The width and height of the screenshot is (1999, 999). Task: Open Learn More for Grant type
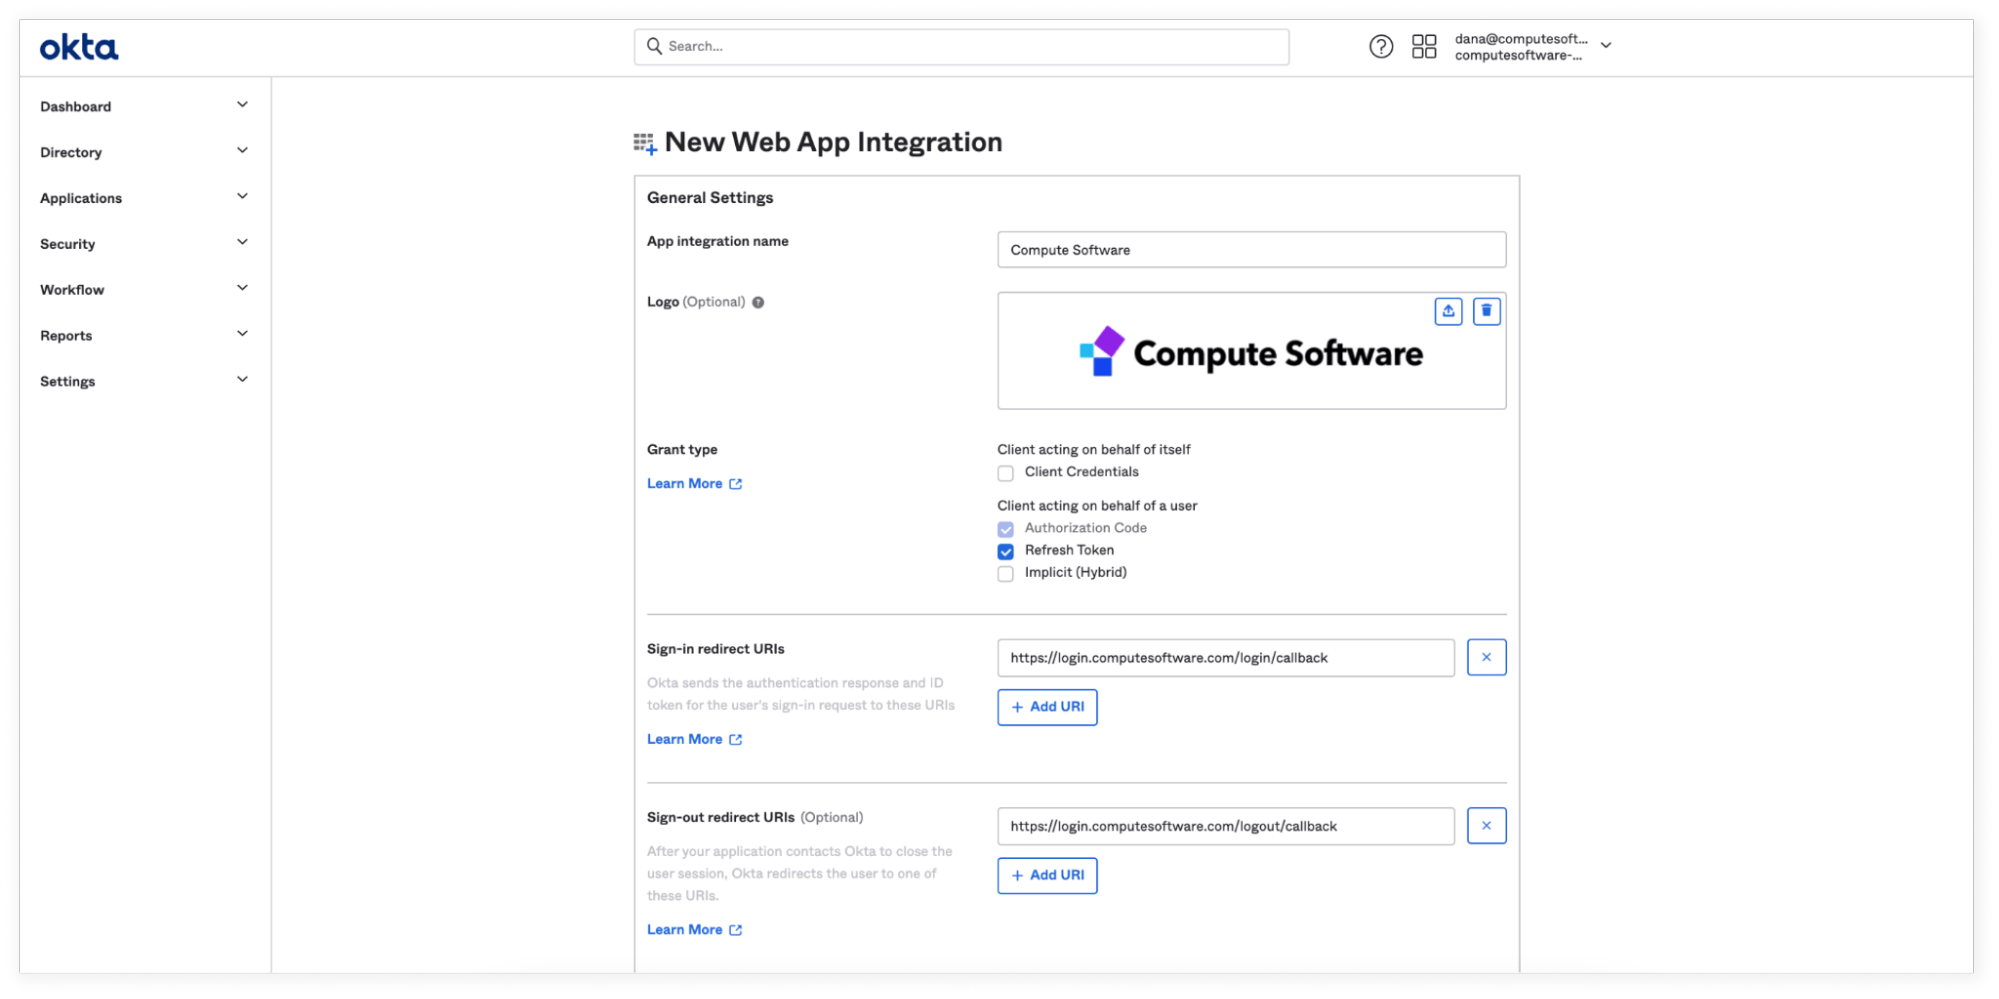[x=694, y=484]
